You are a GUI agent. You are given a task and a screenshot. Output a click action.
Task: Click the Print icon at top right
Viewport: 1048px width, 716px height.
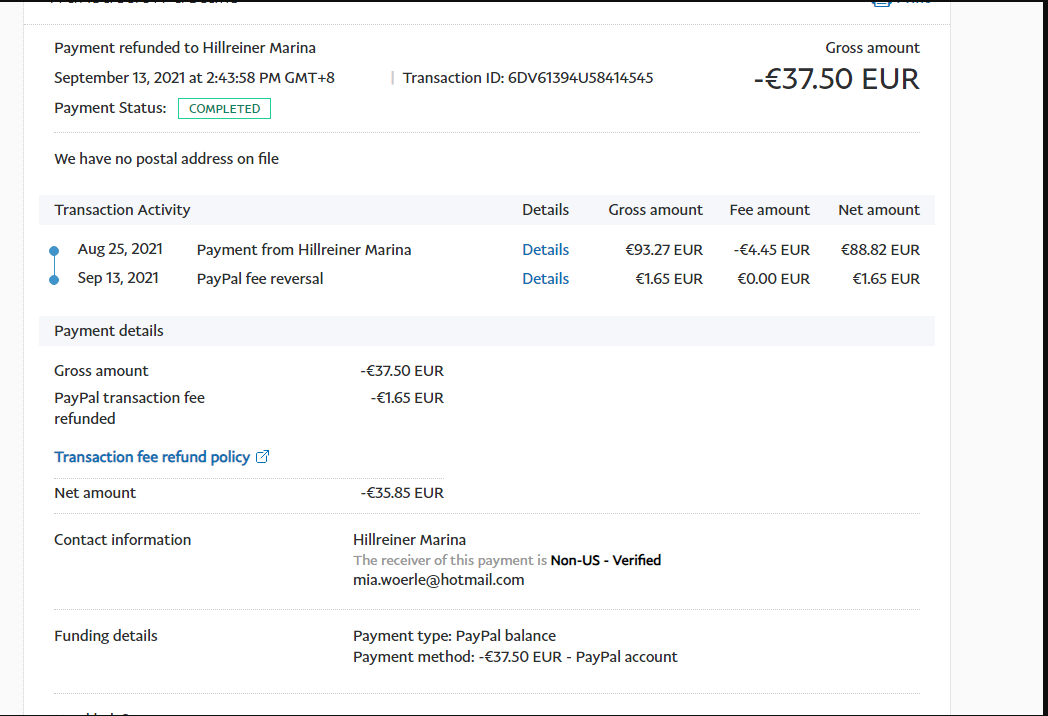[x=881, y=3]
